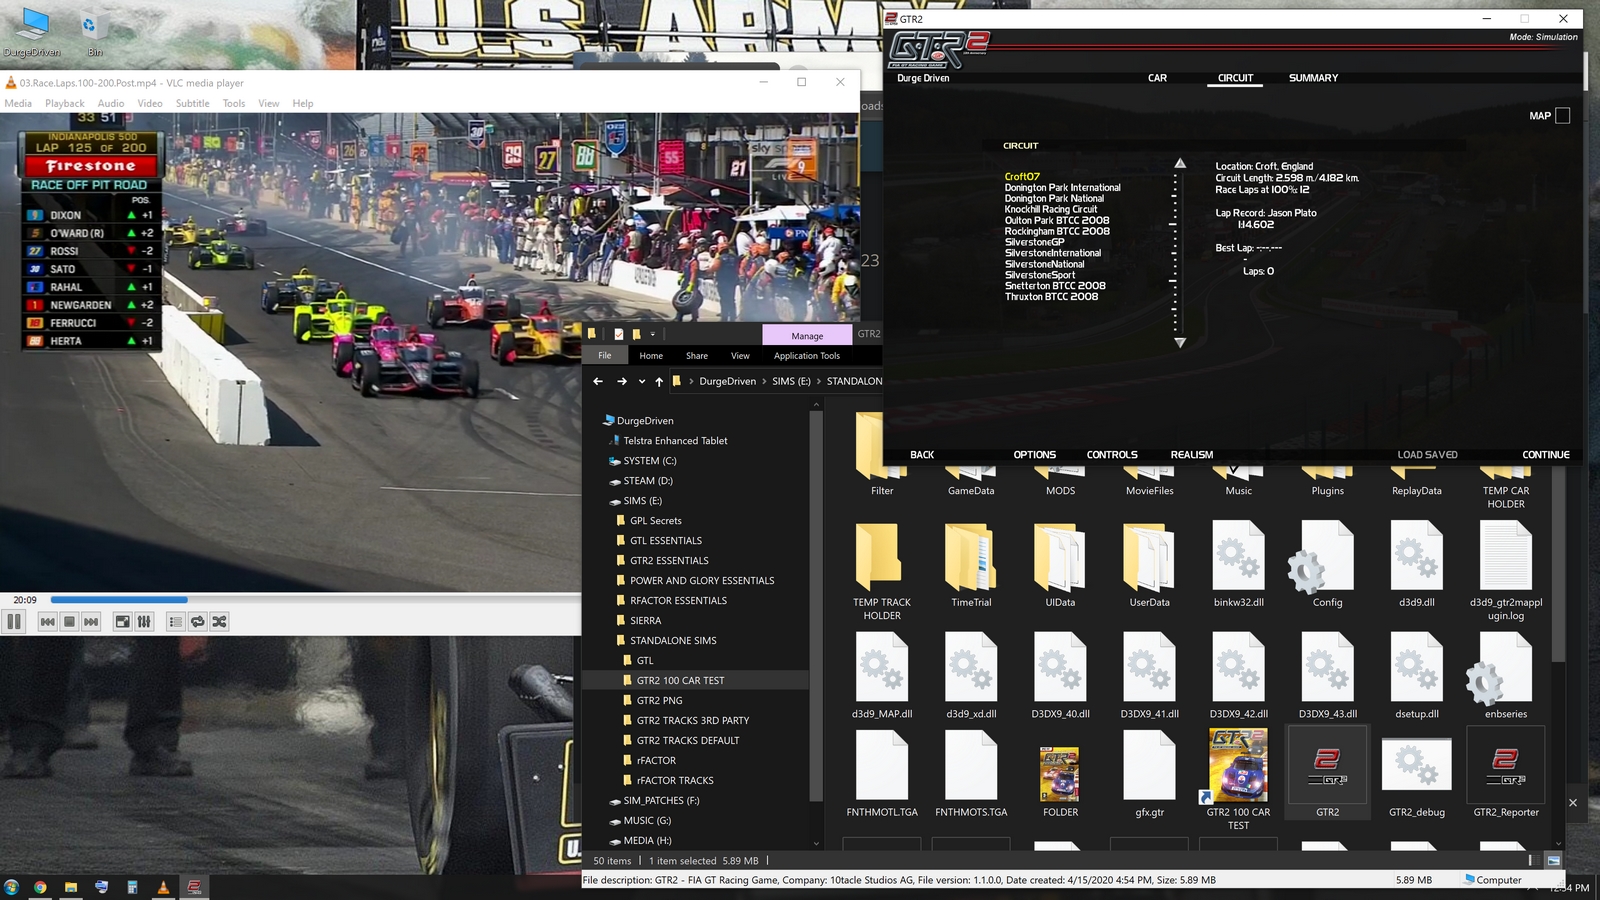1600x900 pixels.
Task: Open Explorer Share tab
Action: [x=697, y=356]
